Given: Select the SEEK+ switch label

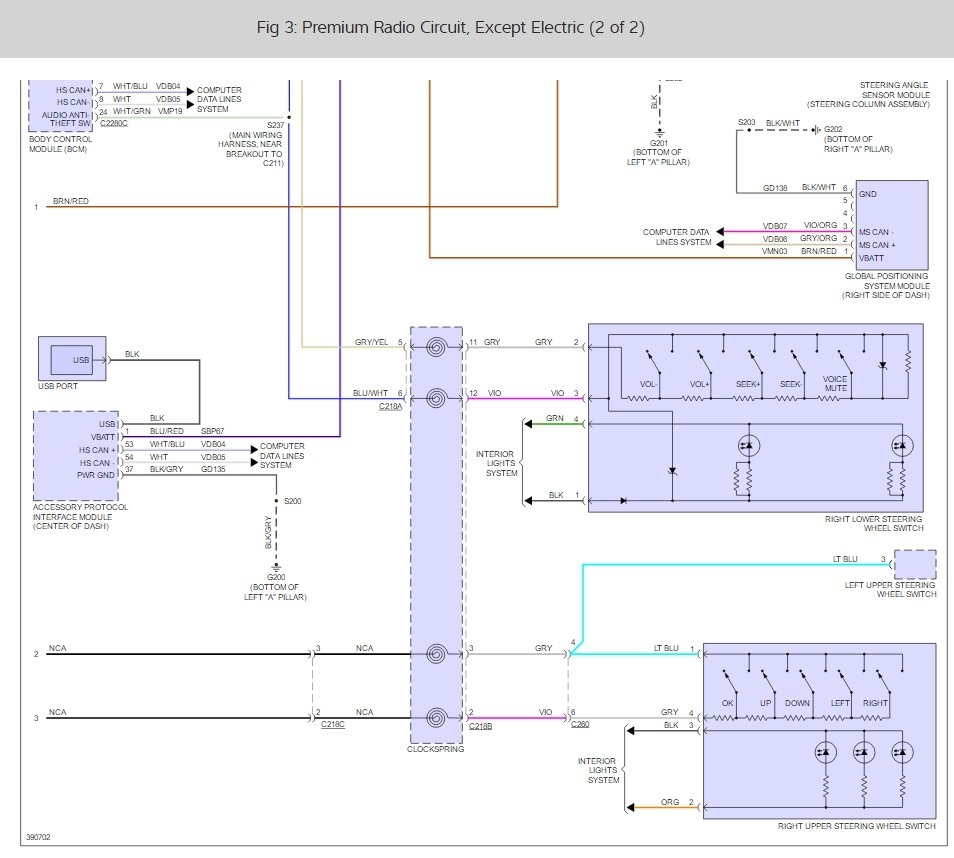Looking at the screenshot, I should pyautogui.click(x=749, y=381).
